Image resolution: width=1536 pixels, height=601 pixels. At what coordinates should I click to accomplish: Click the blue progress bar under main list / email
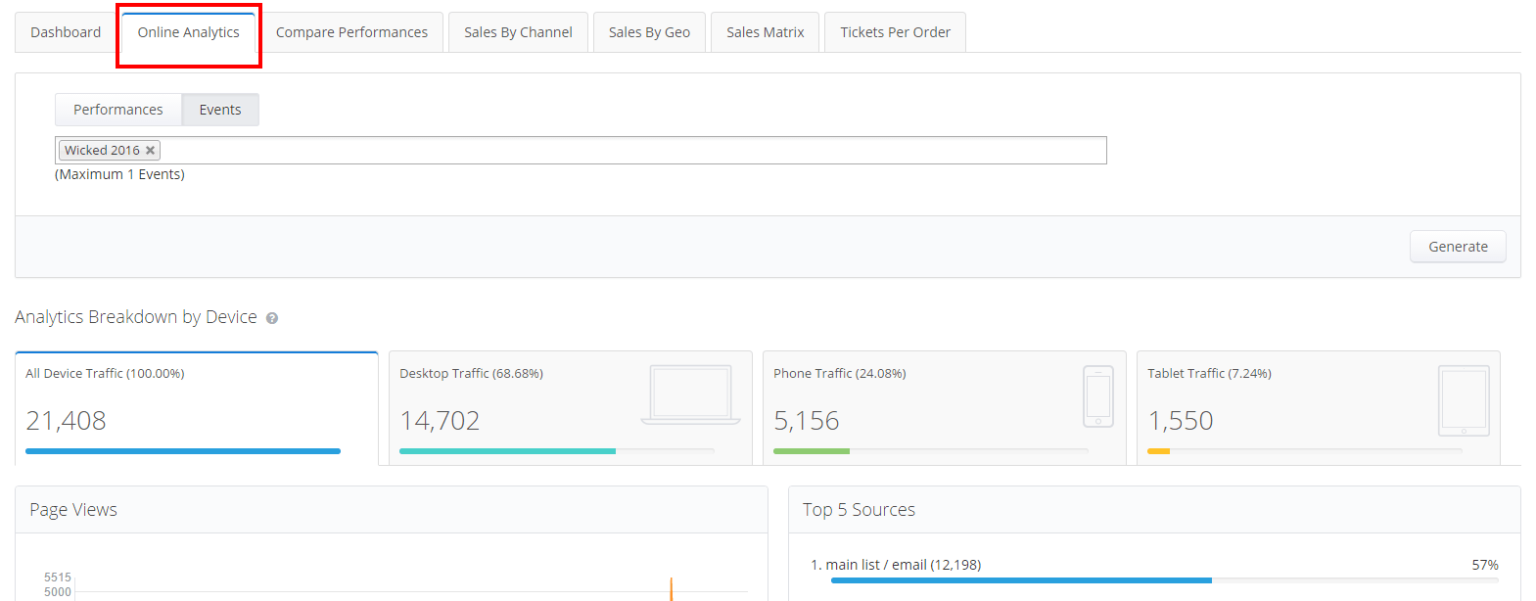(x=1020, y=579)
